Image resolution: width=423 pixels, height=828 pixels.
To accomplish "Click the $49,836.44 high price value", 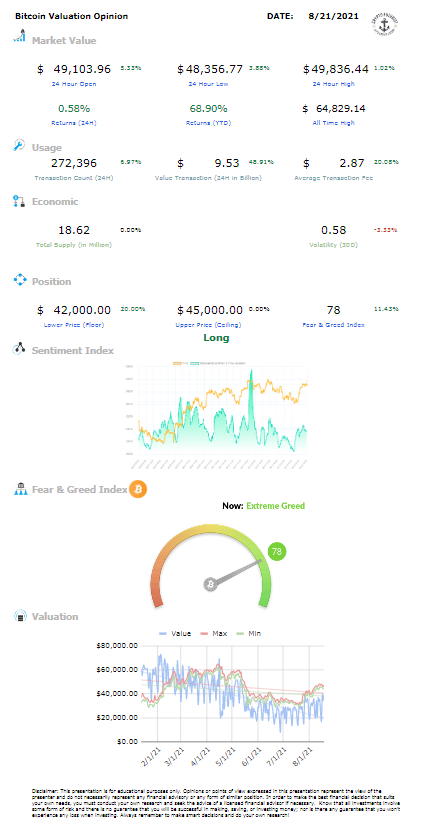I will (x=336, y=69).
